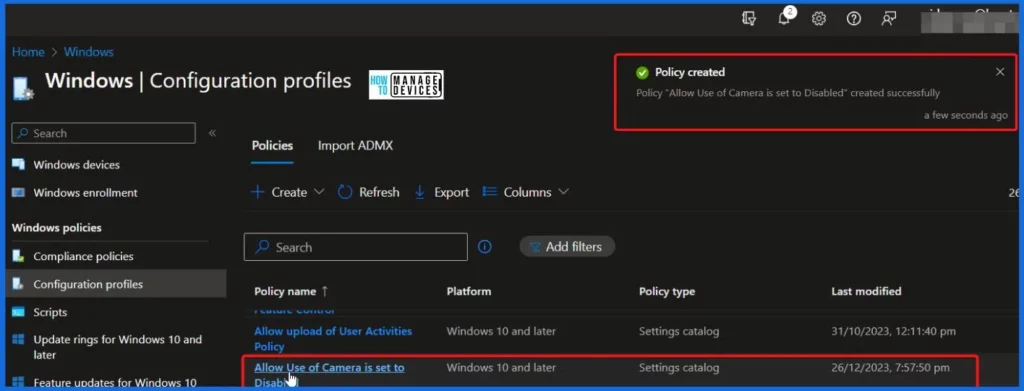
Task: Click the Configuration profiles page icon
Action: click(23, 88)
